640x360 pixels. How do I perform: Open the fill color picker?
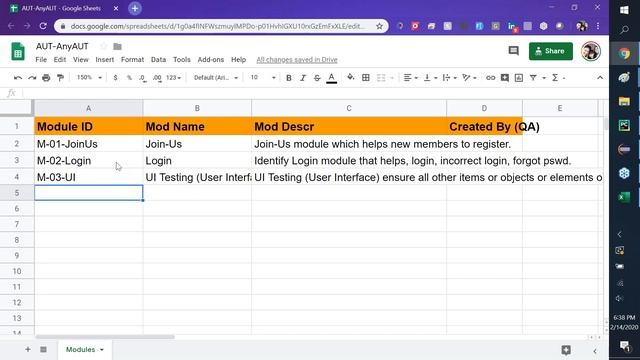point(351,77)
